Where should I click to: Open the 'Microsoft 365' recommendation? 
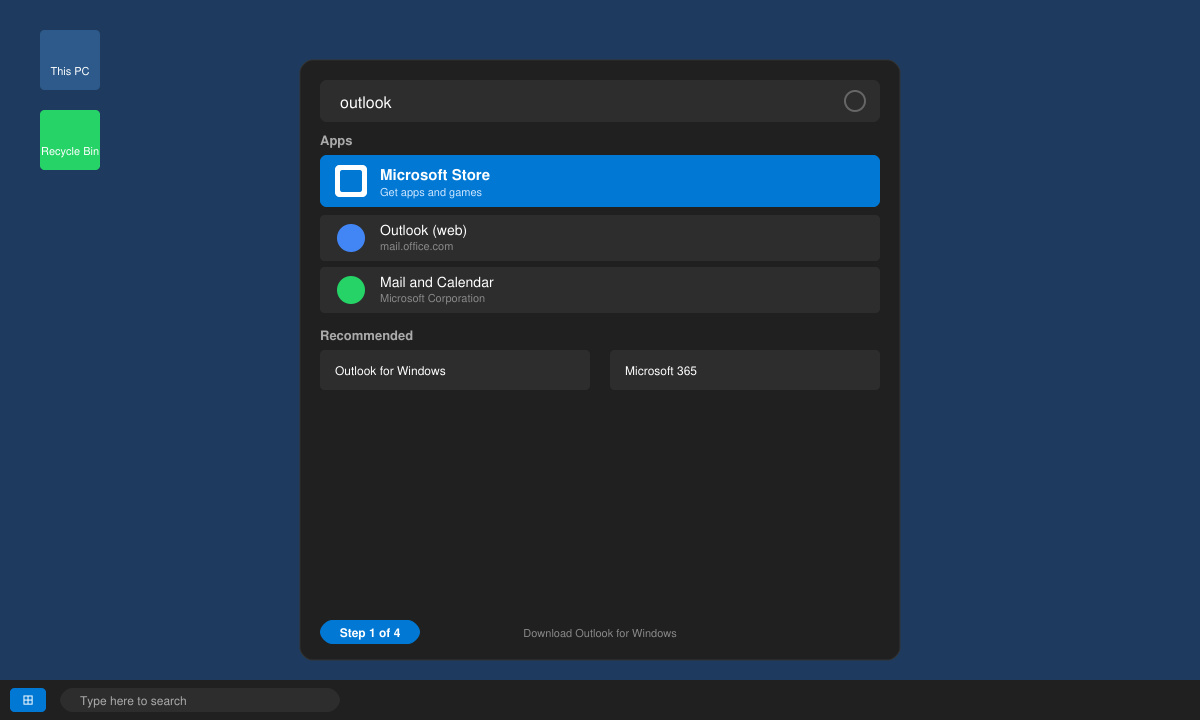[x=745, y=370]
